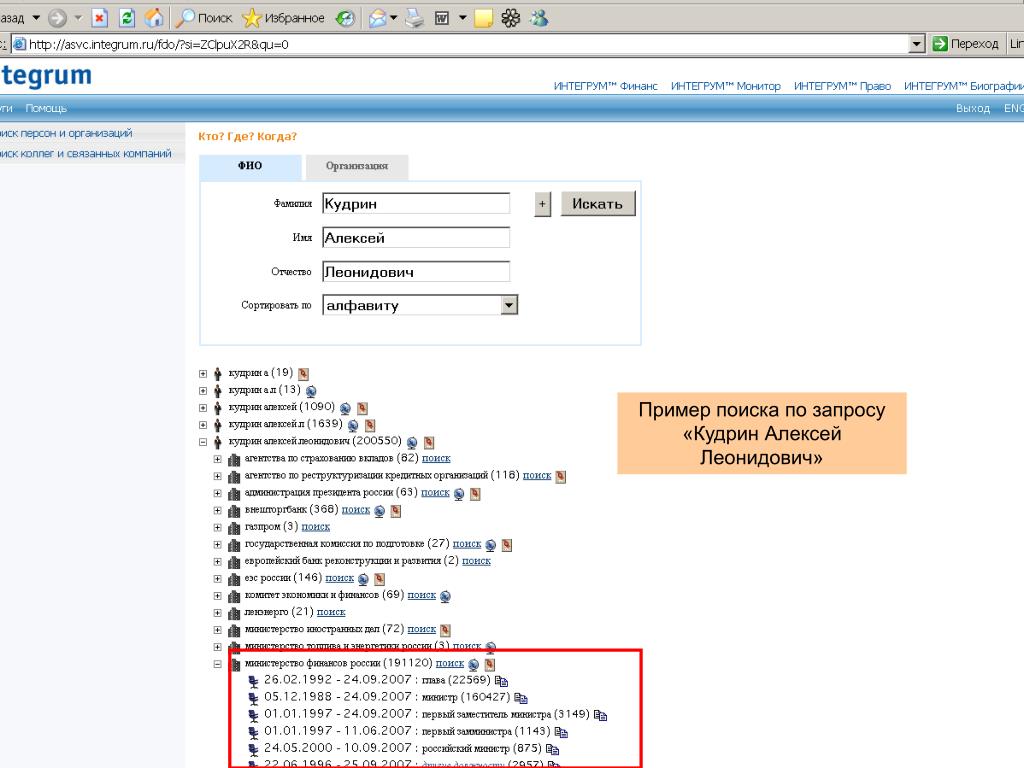The width and height of the screenshot is (1024, 768).
Task: Click copy icon next to глава (22569)
Action: 501,681
